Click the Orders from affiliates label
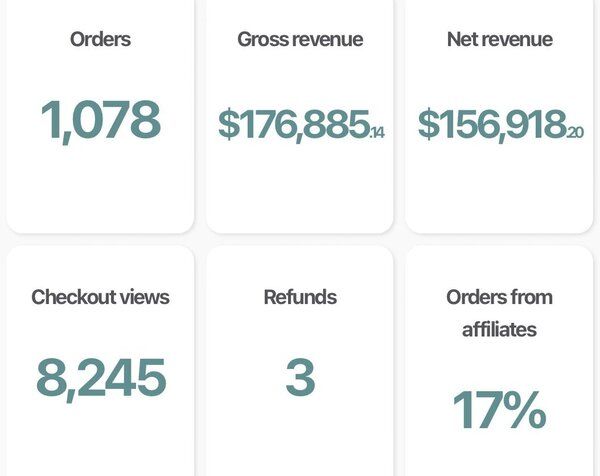Viewport: 600px width, 476px height. pos(500,312)
